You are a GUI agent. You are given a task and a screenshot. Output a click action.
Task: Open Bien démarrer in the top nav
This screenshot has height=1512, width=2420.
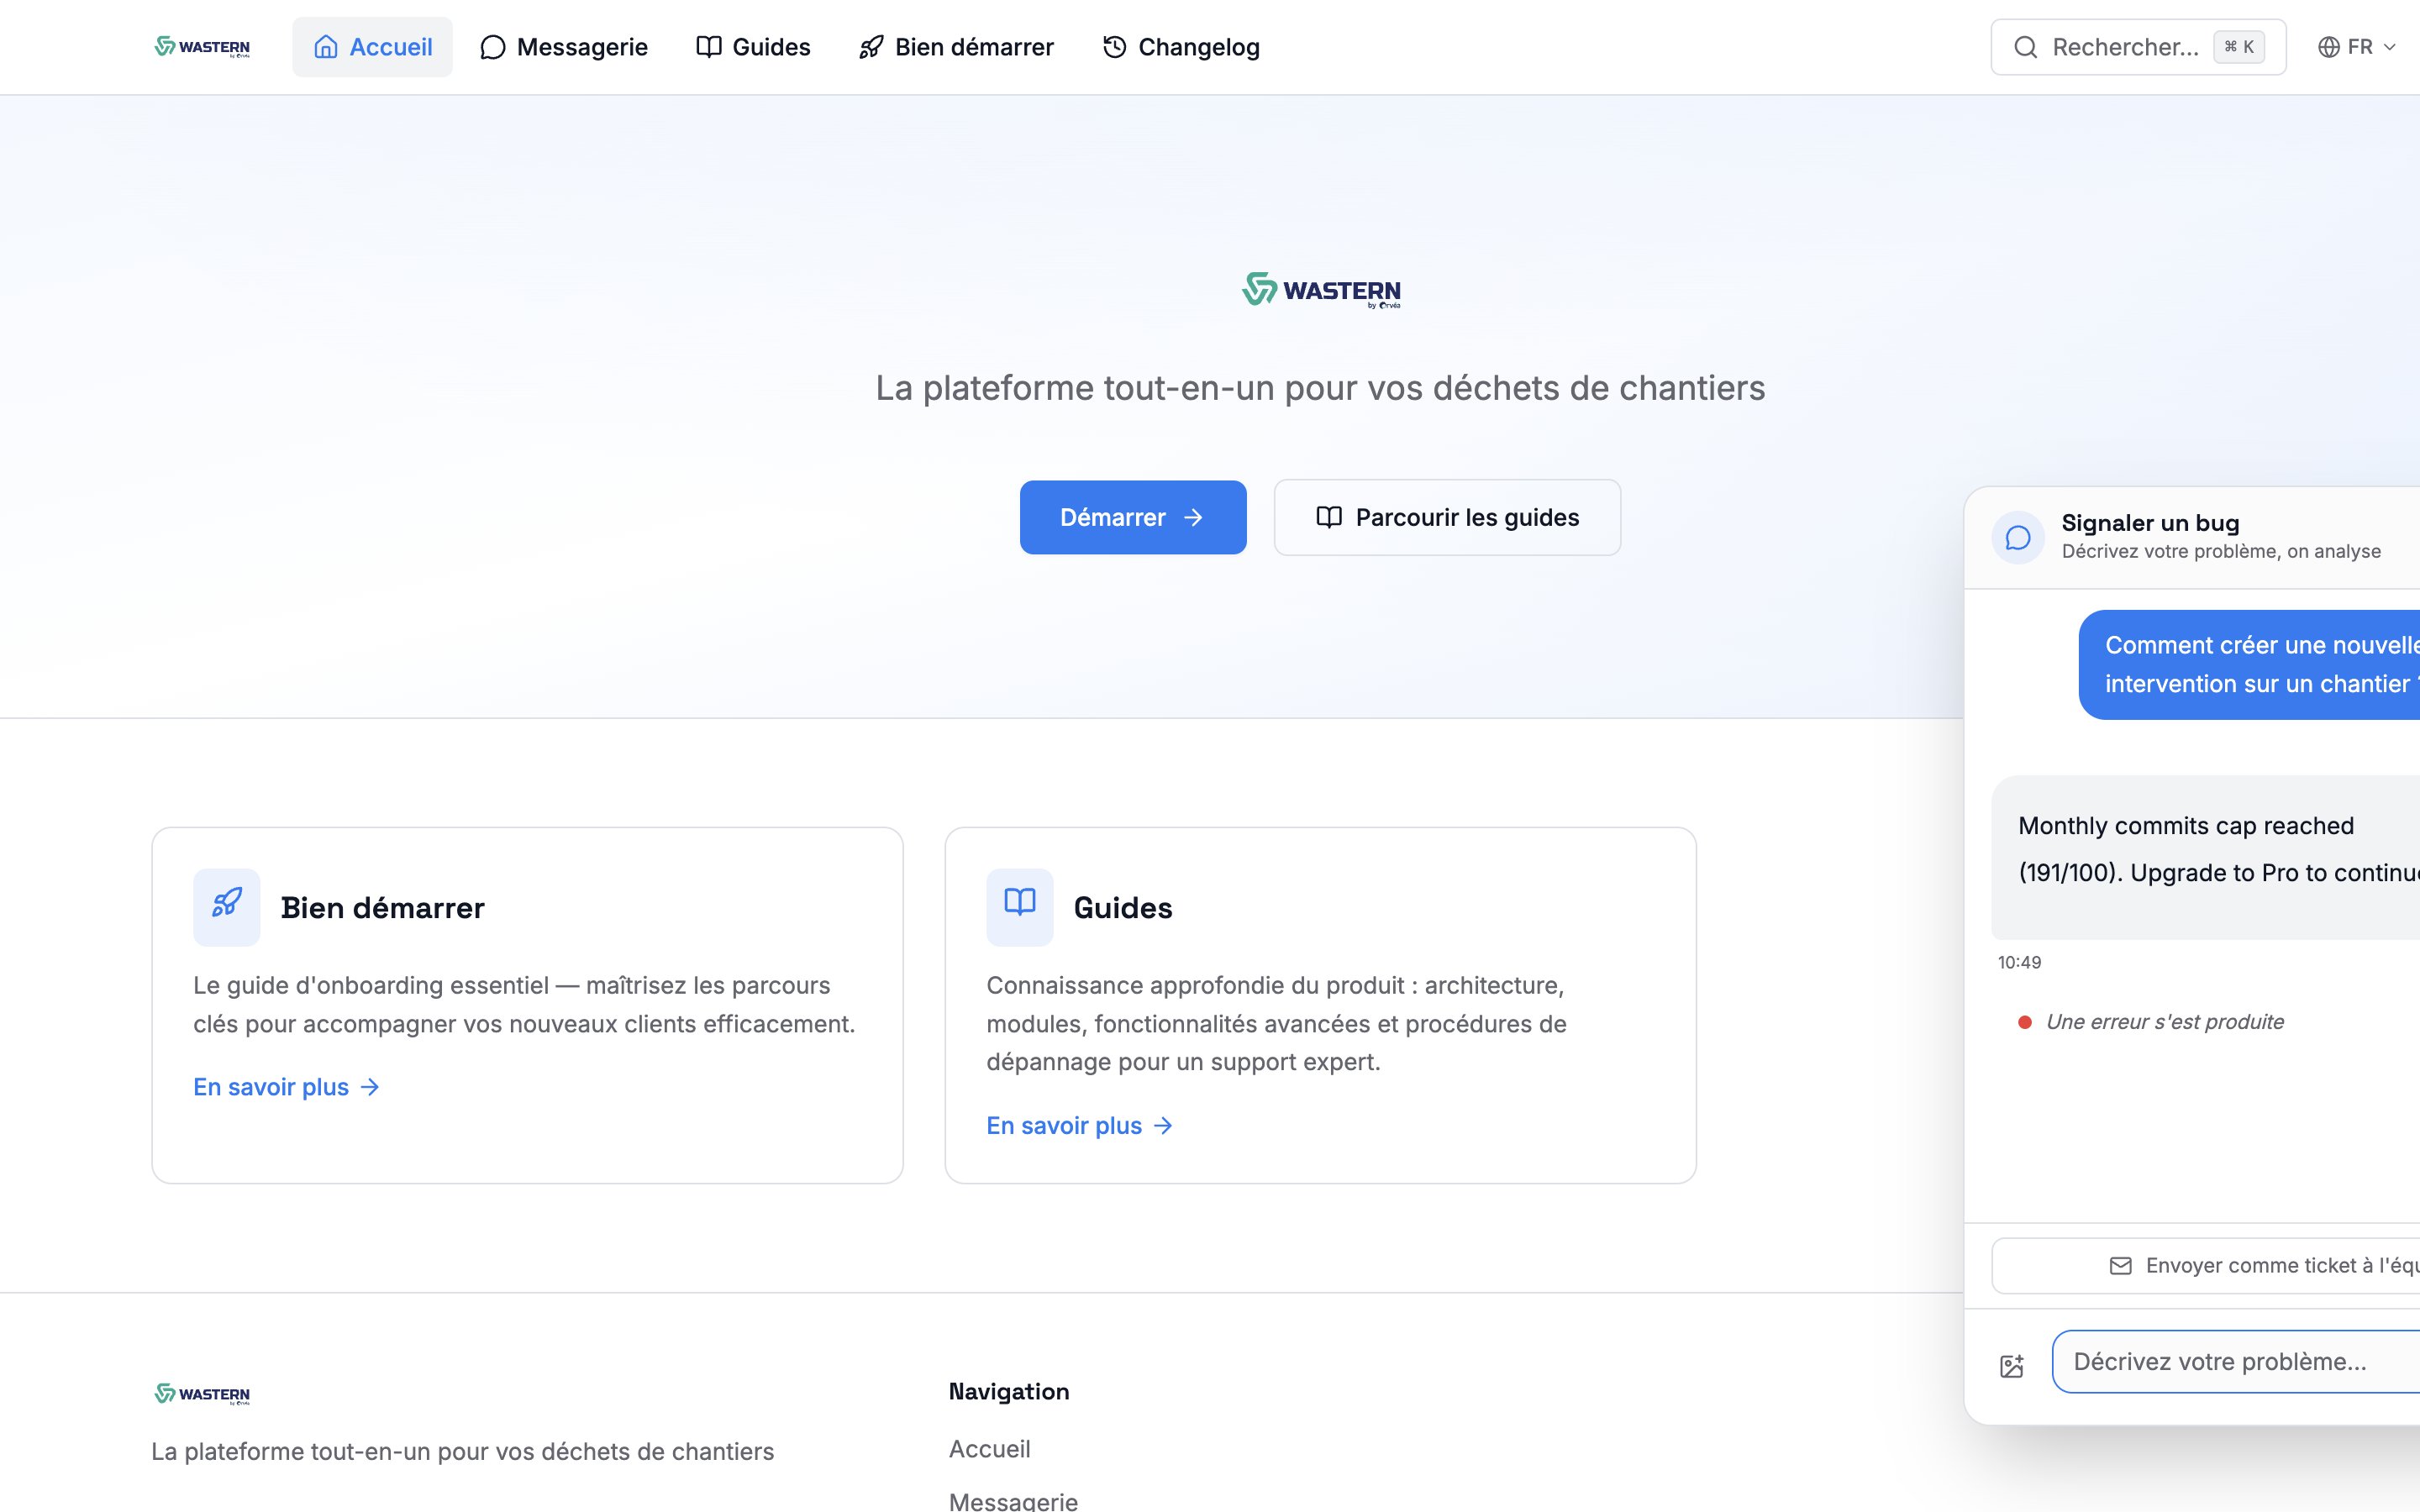(x=956, y=47)
